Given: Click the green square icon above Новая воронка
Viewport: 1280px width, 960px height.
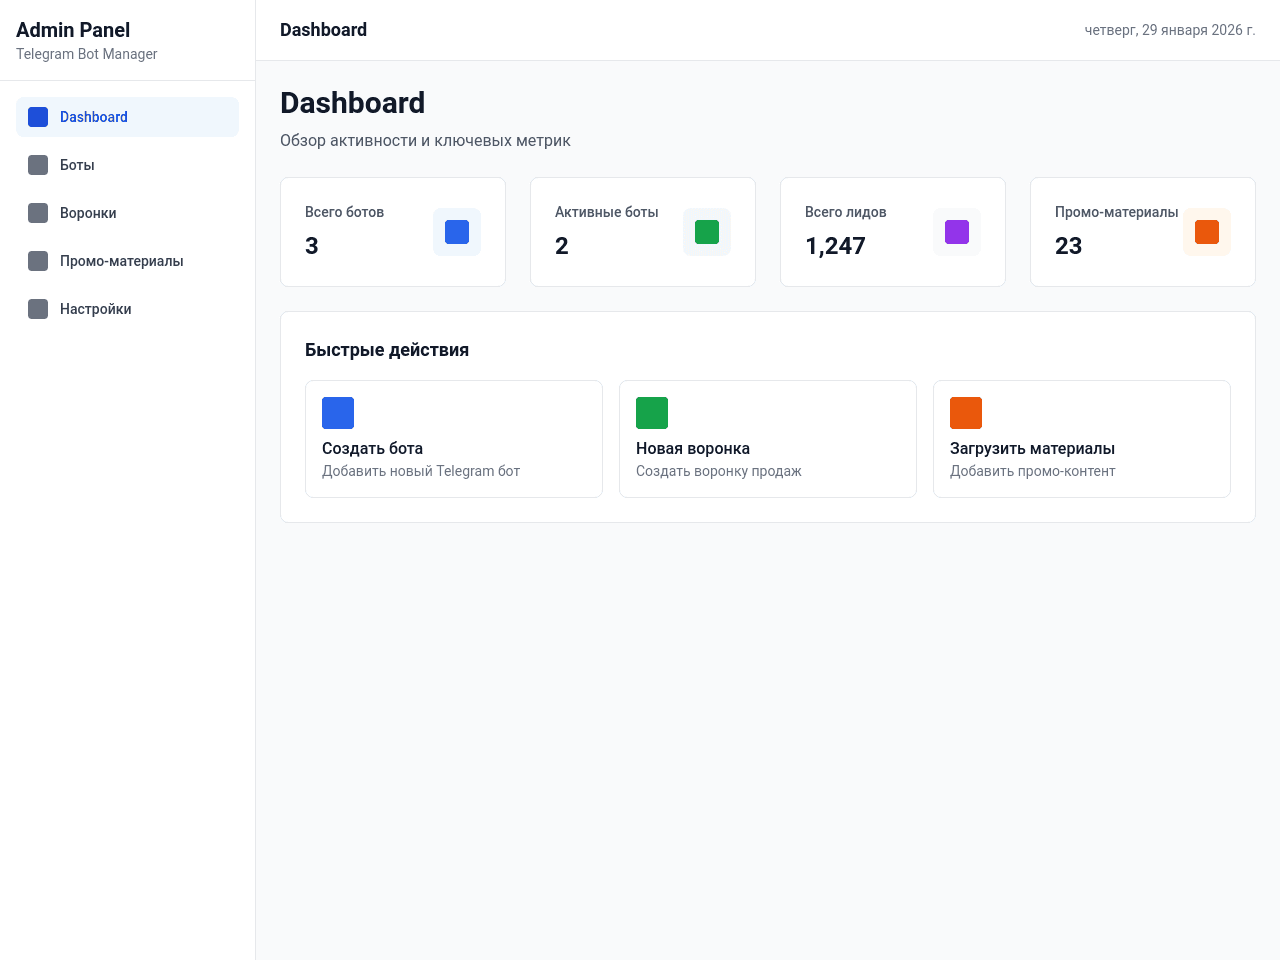Looking at the screenshot, I should click(x=652, y=413).
